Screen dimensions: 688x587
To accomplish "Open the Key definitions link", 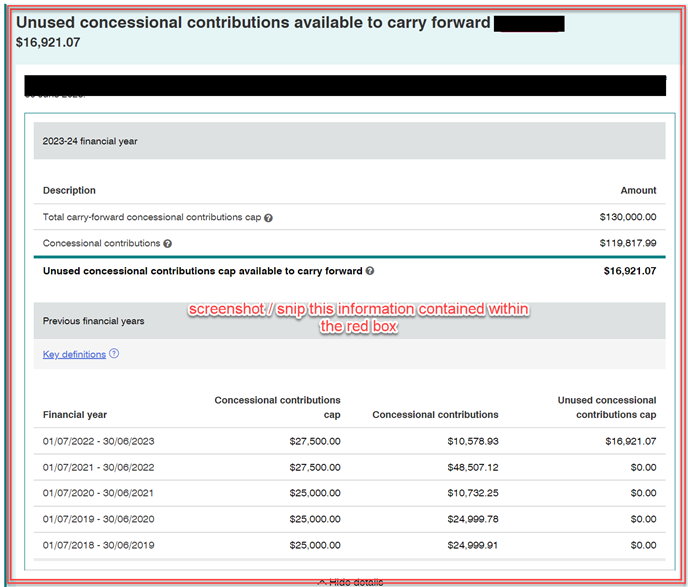I will click(x=74, y=354).
